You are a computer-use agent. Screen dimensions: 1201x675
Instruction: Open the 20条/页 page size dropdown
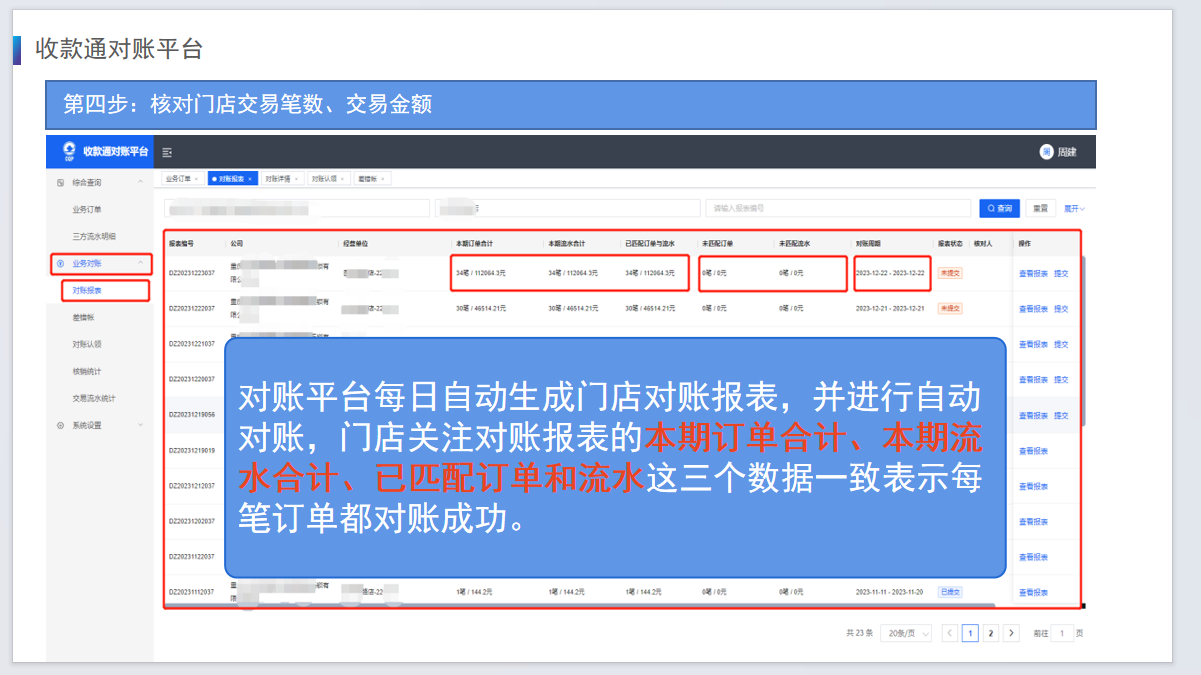pyautogui.click(x=906, y=633)
